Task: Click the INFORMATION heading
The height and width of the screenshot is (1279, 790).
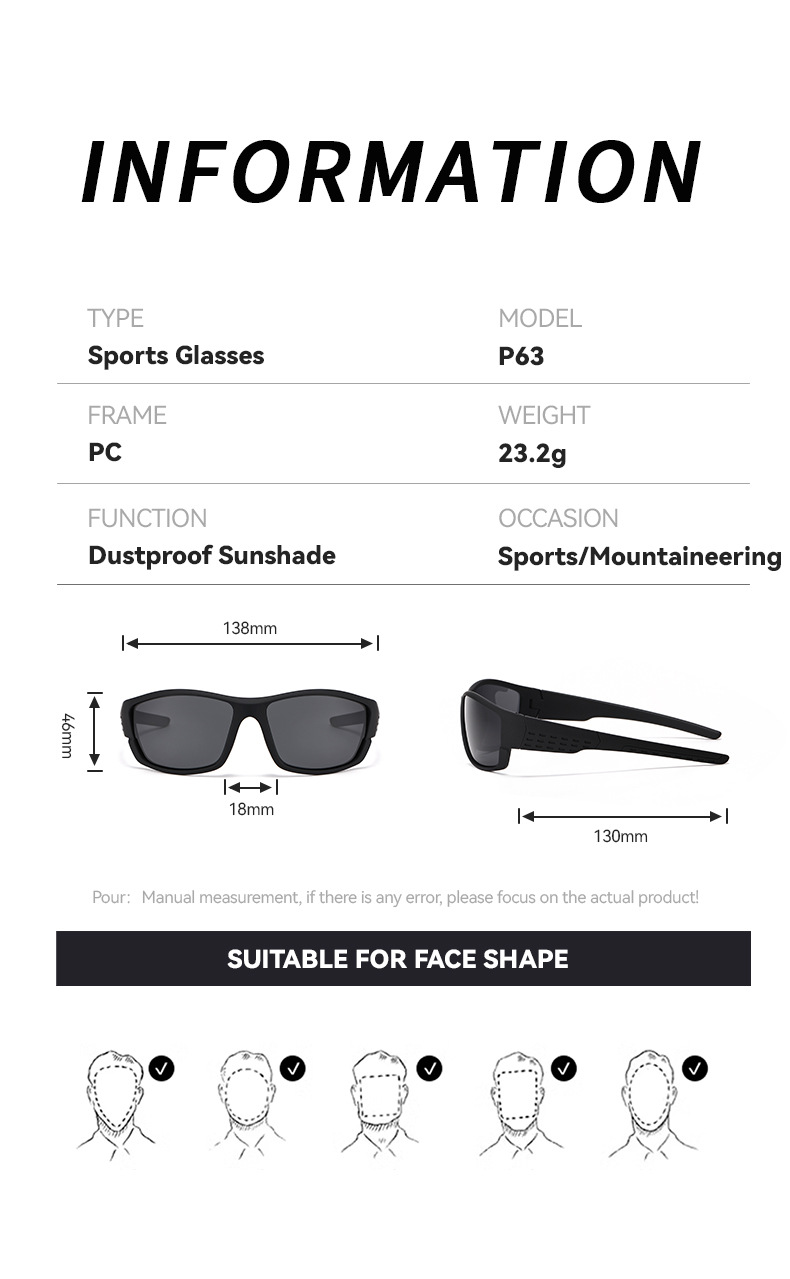Action: pos(392,172)
